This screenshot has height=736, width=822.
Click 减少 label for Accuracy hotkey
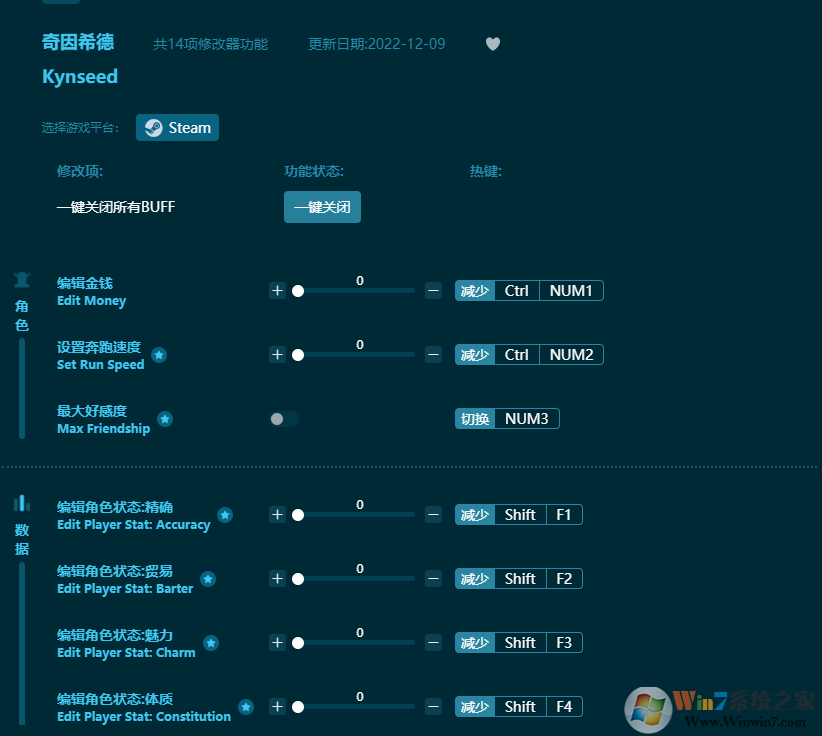475,514
